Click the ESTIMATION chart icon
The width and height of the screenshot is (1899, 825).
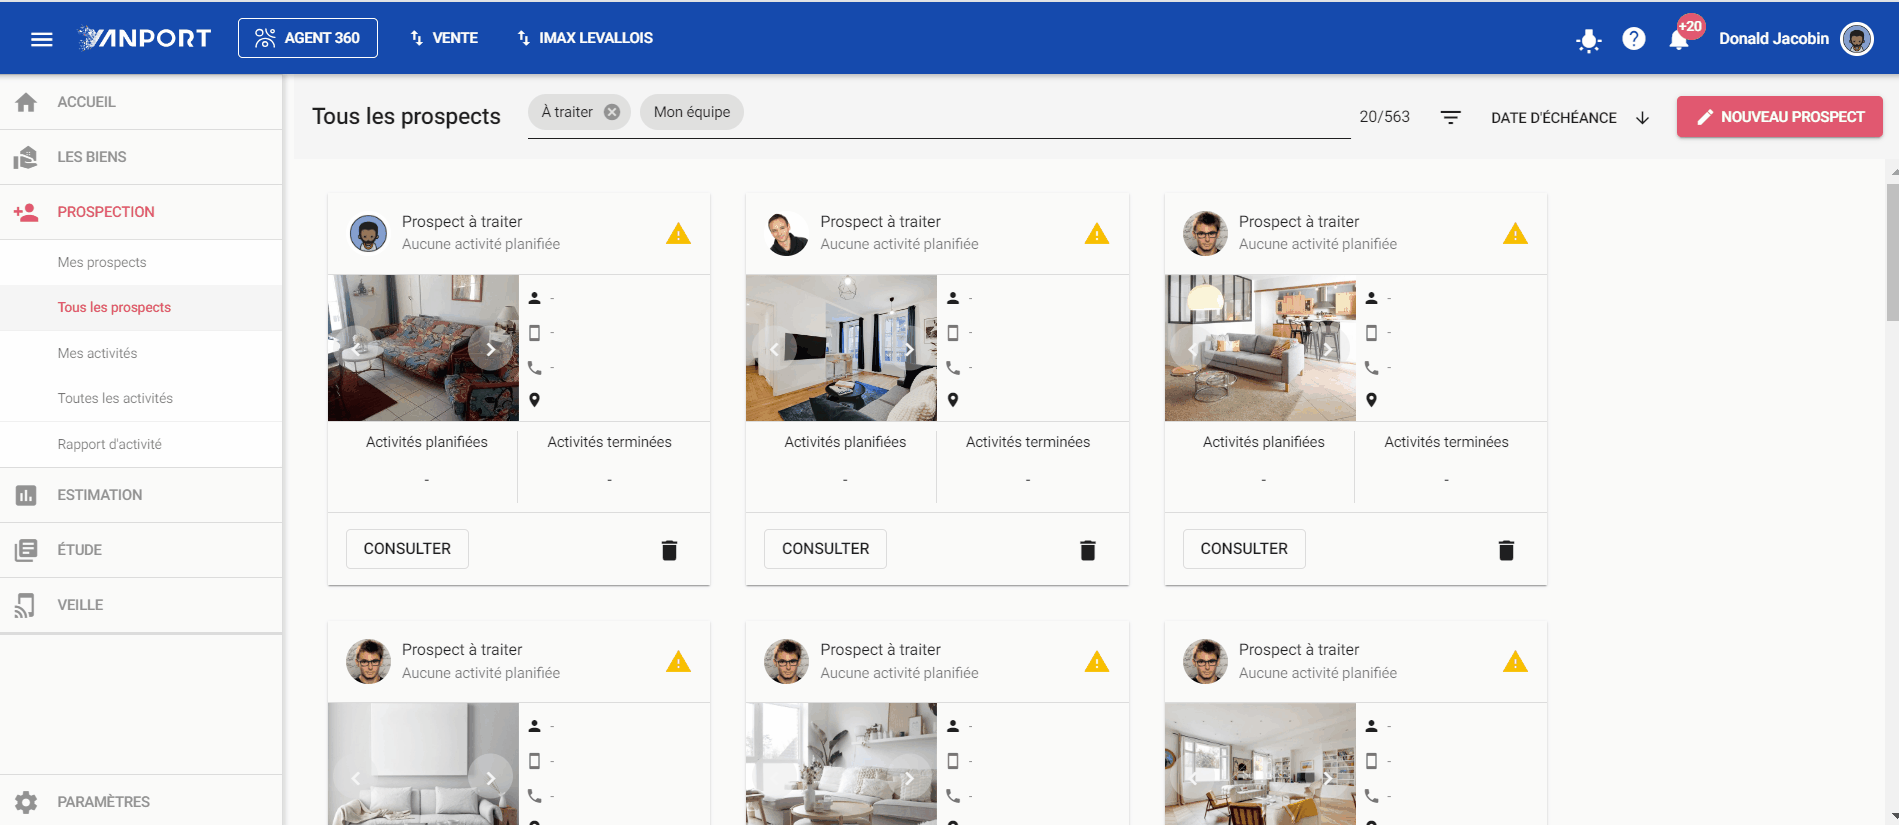tap(26, 495)
